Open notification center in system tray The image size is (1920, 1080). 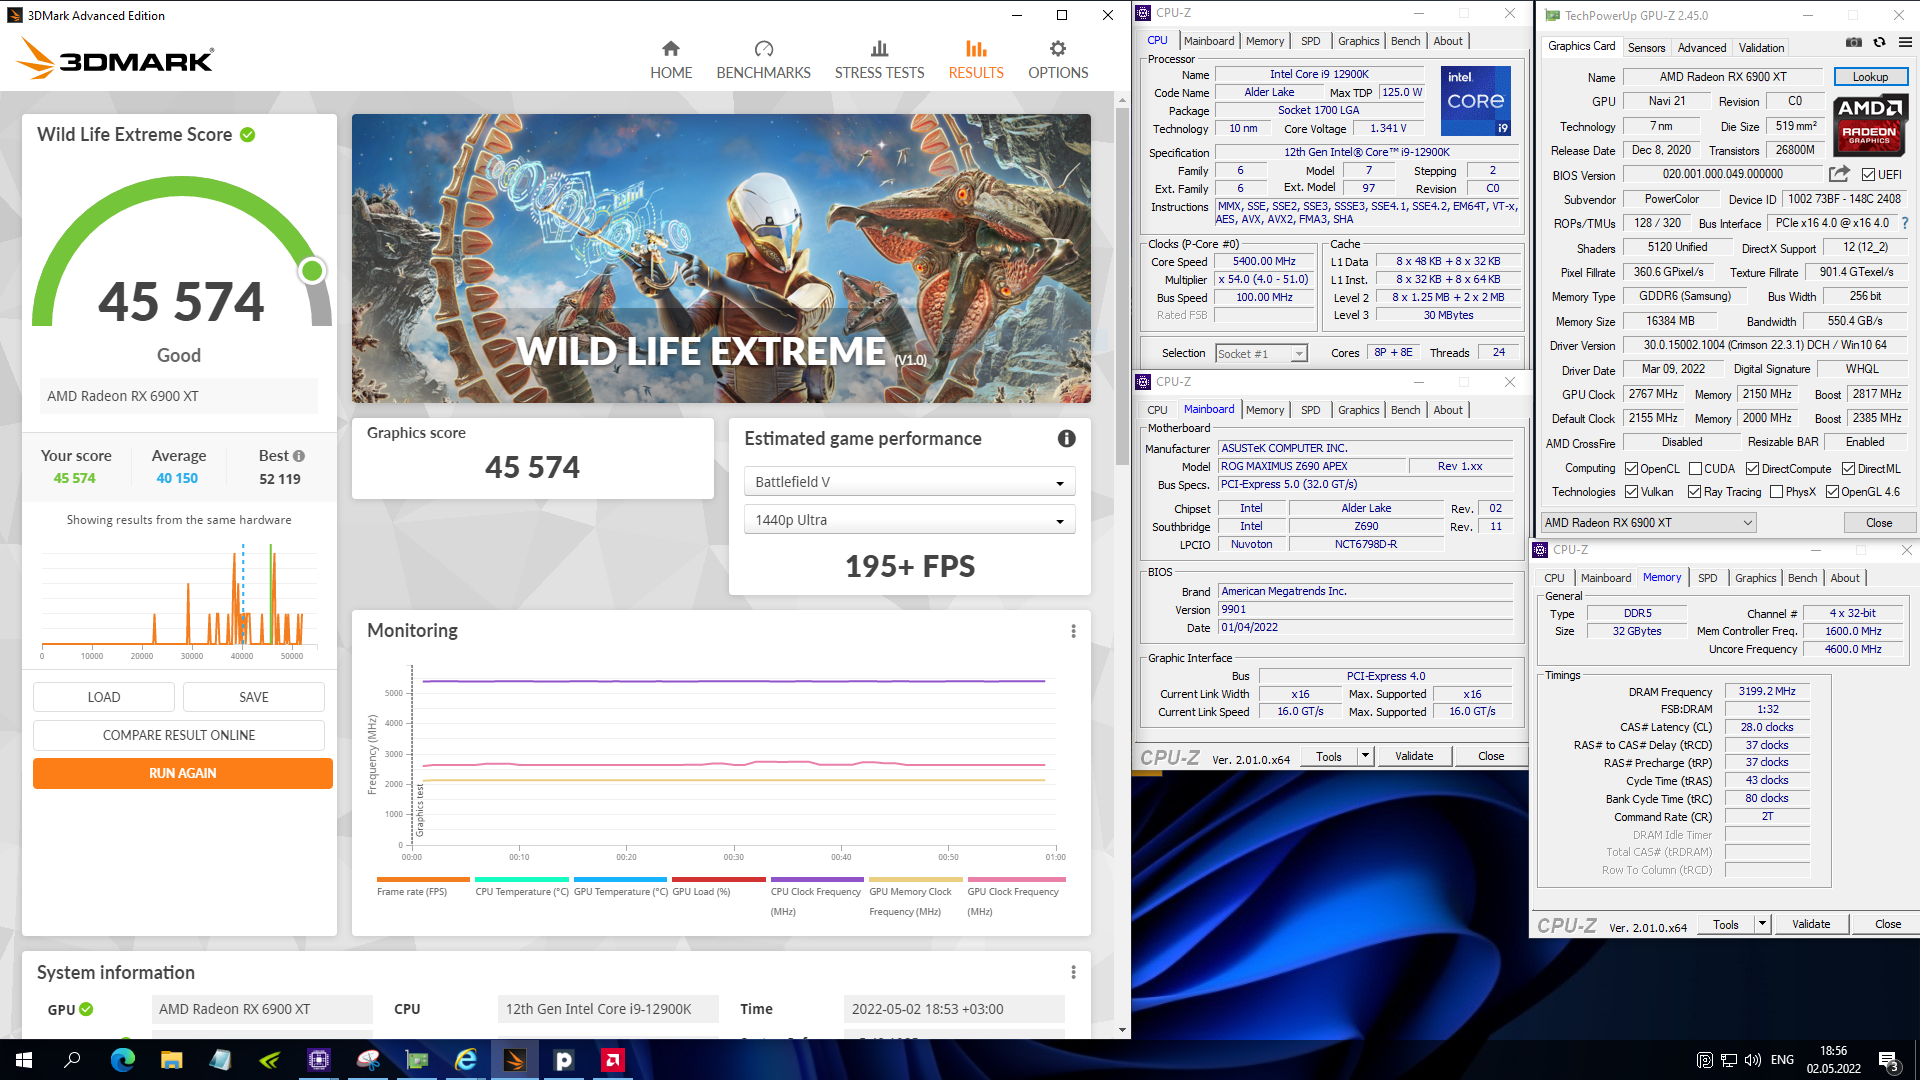coord(1888,1060)
